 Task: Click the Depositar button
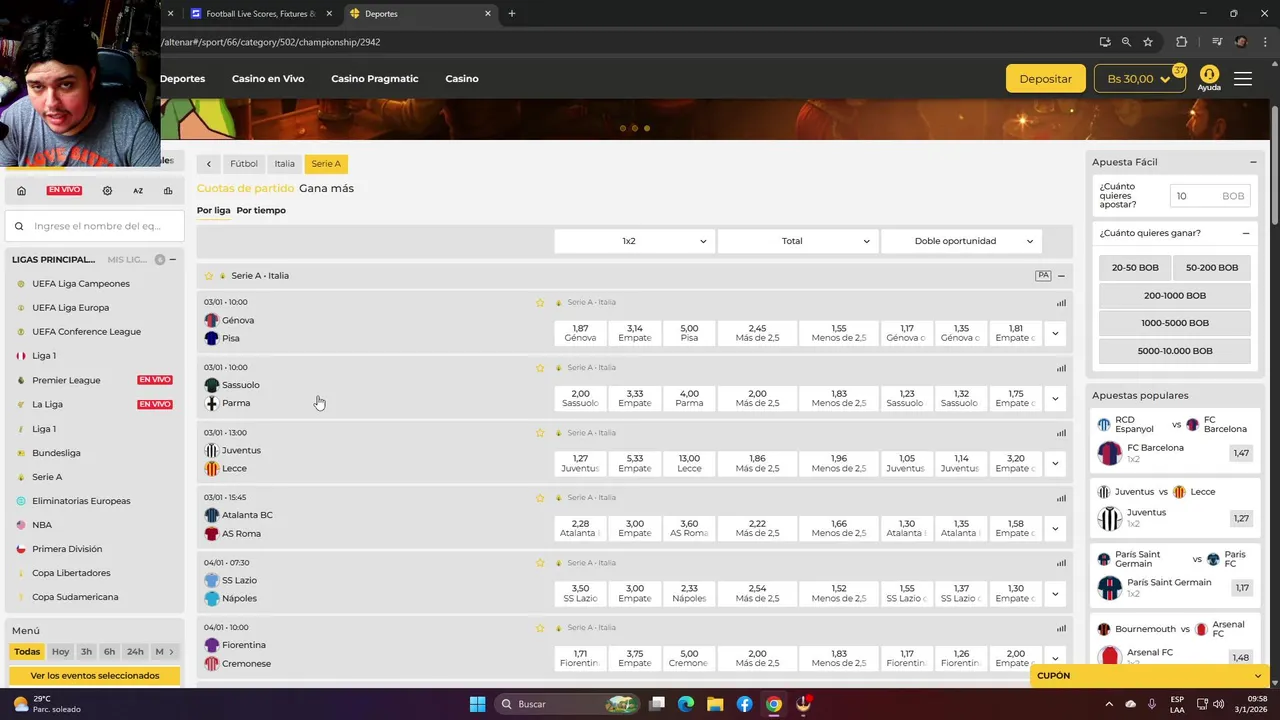[1045, 79]
